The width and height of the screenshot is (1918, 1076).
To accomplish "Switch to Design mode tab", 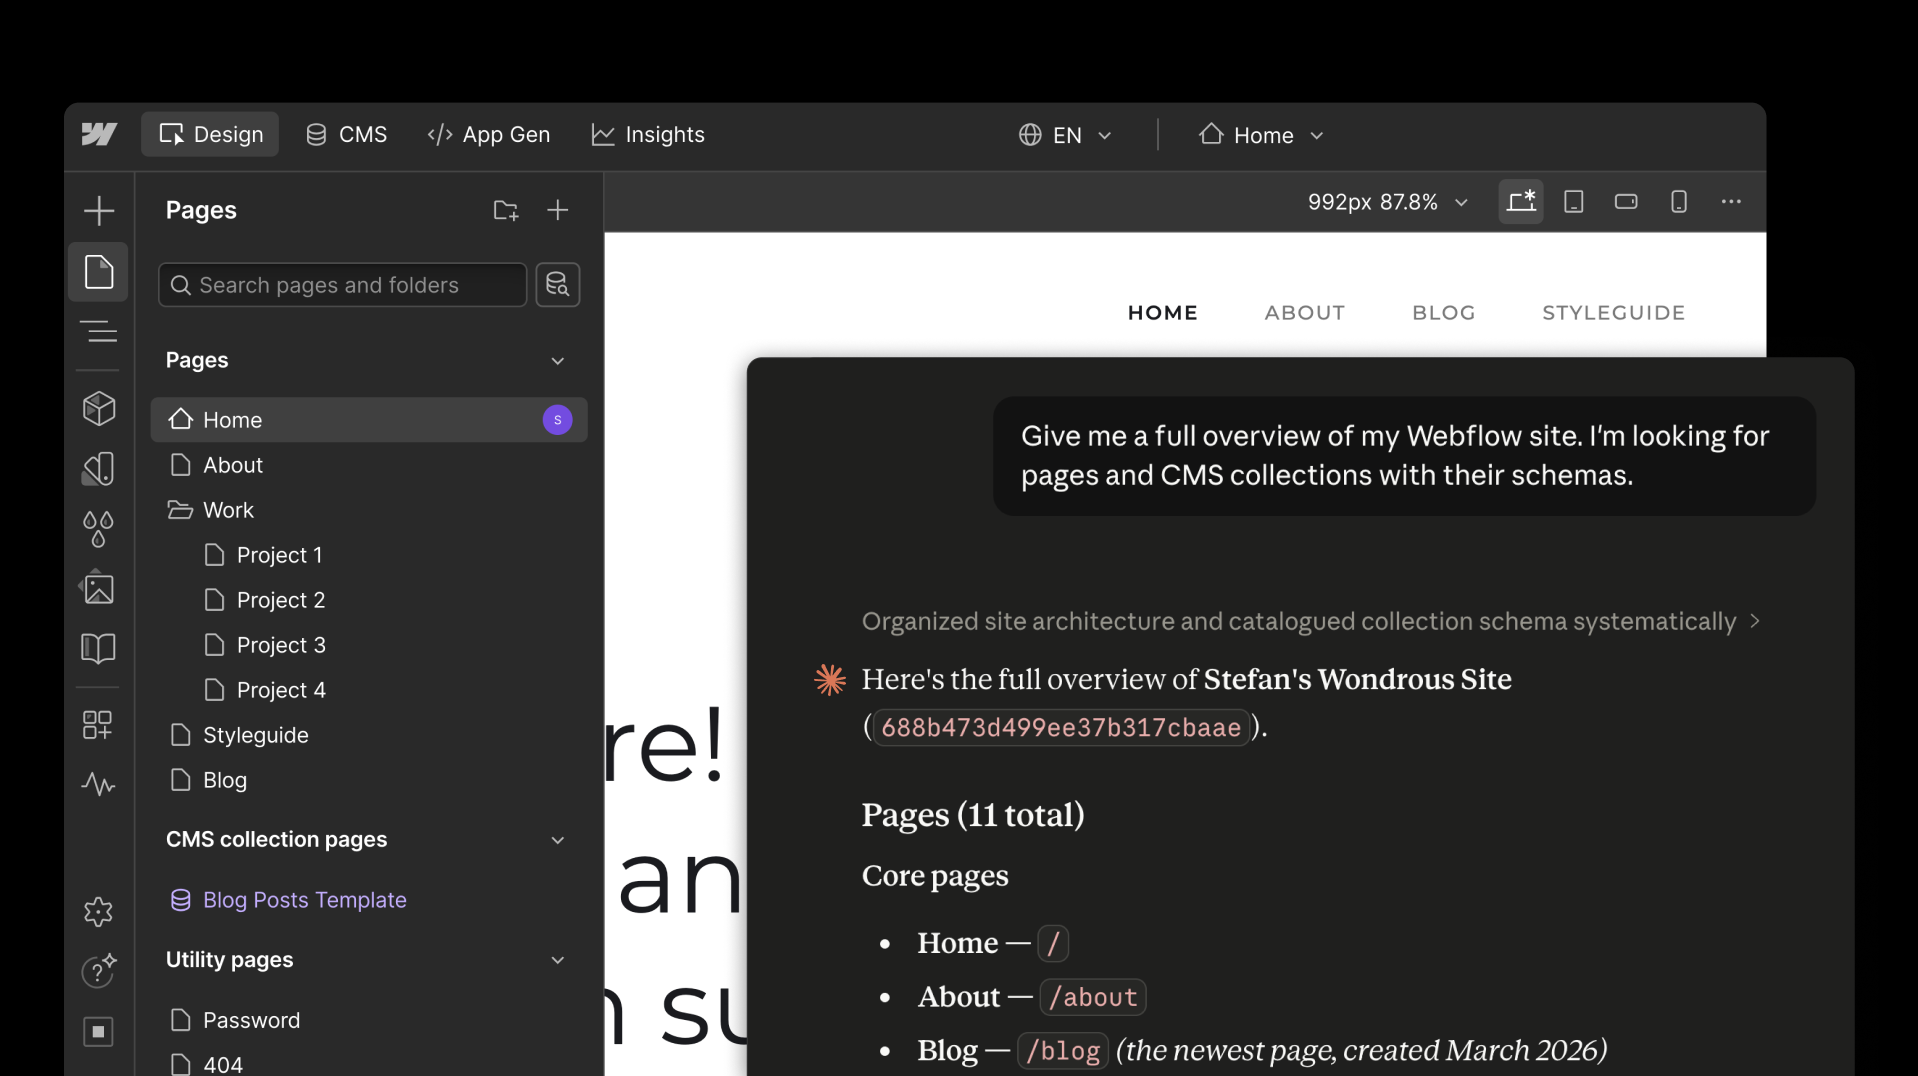I will [210, 134].
